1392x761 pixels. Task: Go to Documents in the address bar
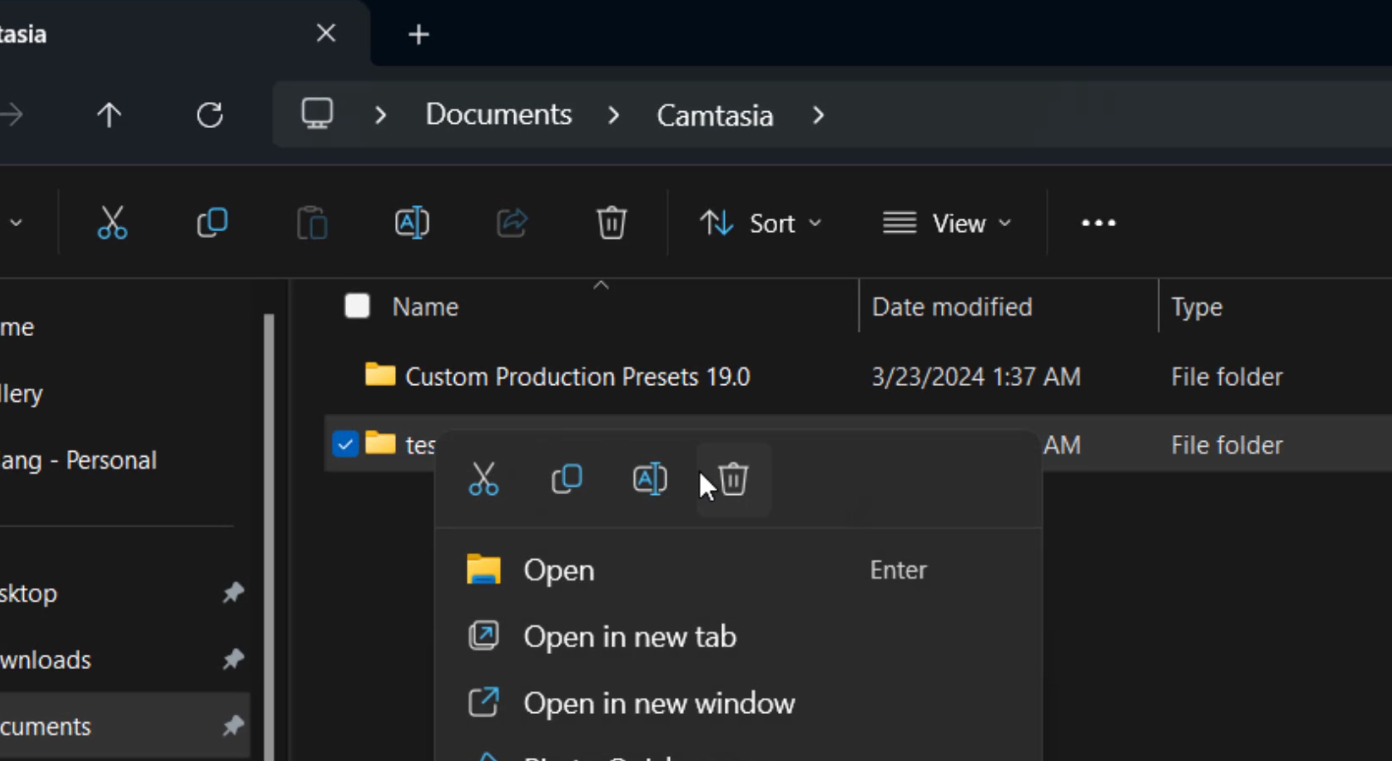click(x=498, y=115)
